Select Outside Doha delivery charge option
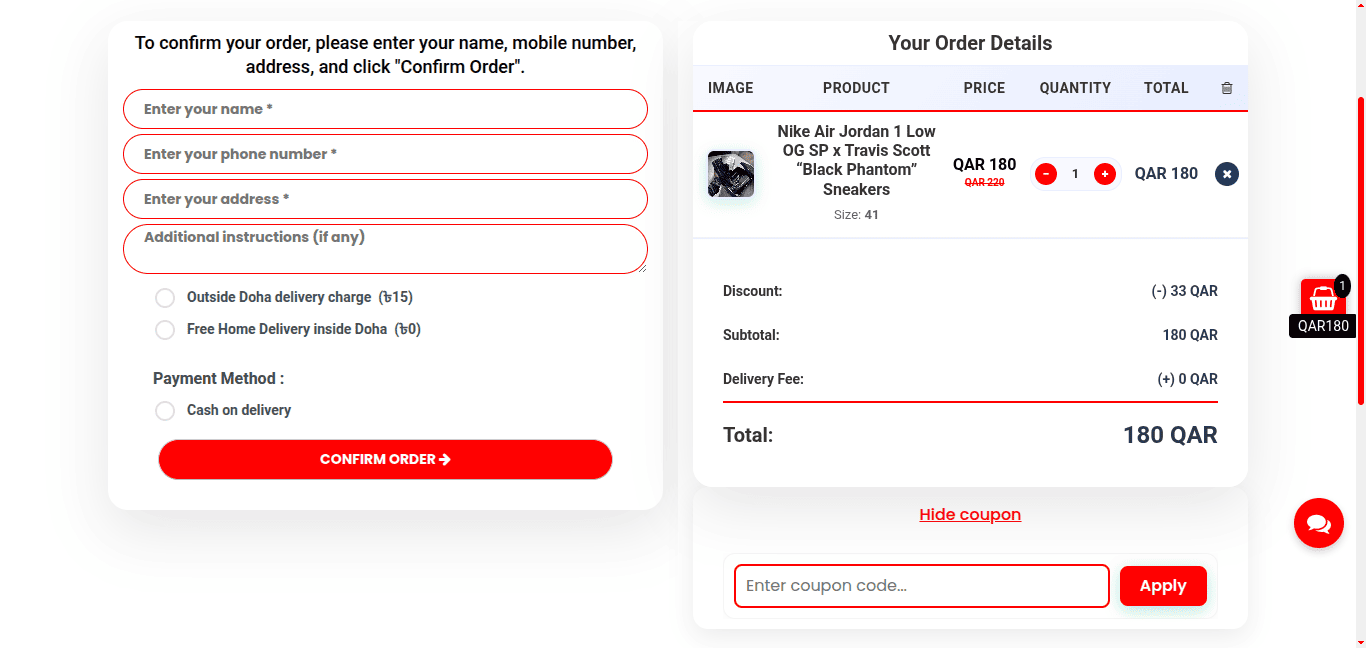This screenshot has height=648, width=1366. click(x=165, y=298)
